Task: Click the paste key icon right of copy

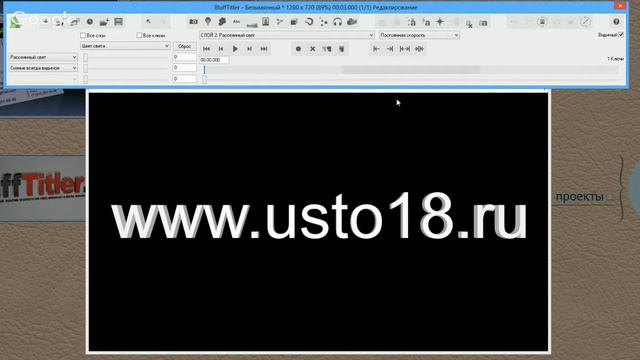Action: point(341,49)
